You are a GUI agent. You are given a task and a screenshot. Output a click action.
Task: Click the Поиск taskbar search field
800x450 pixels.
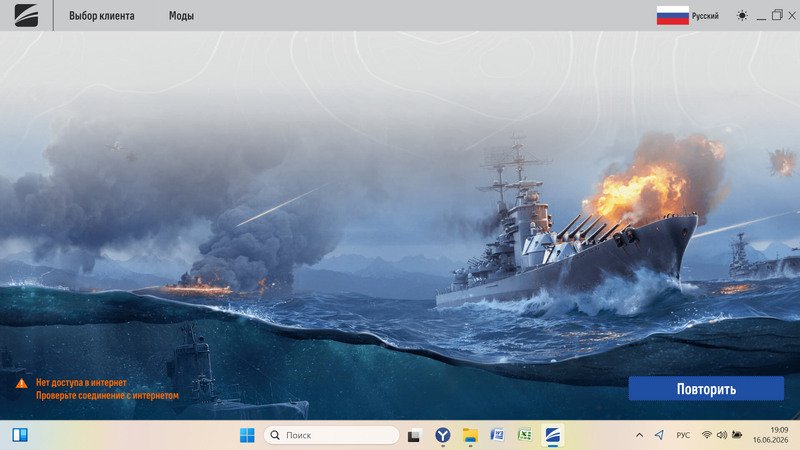pyautogui.click(x=332, y=435)
